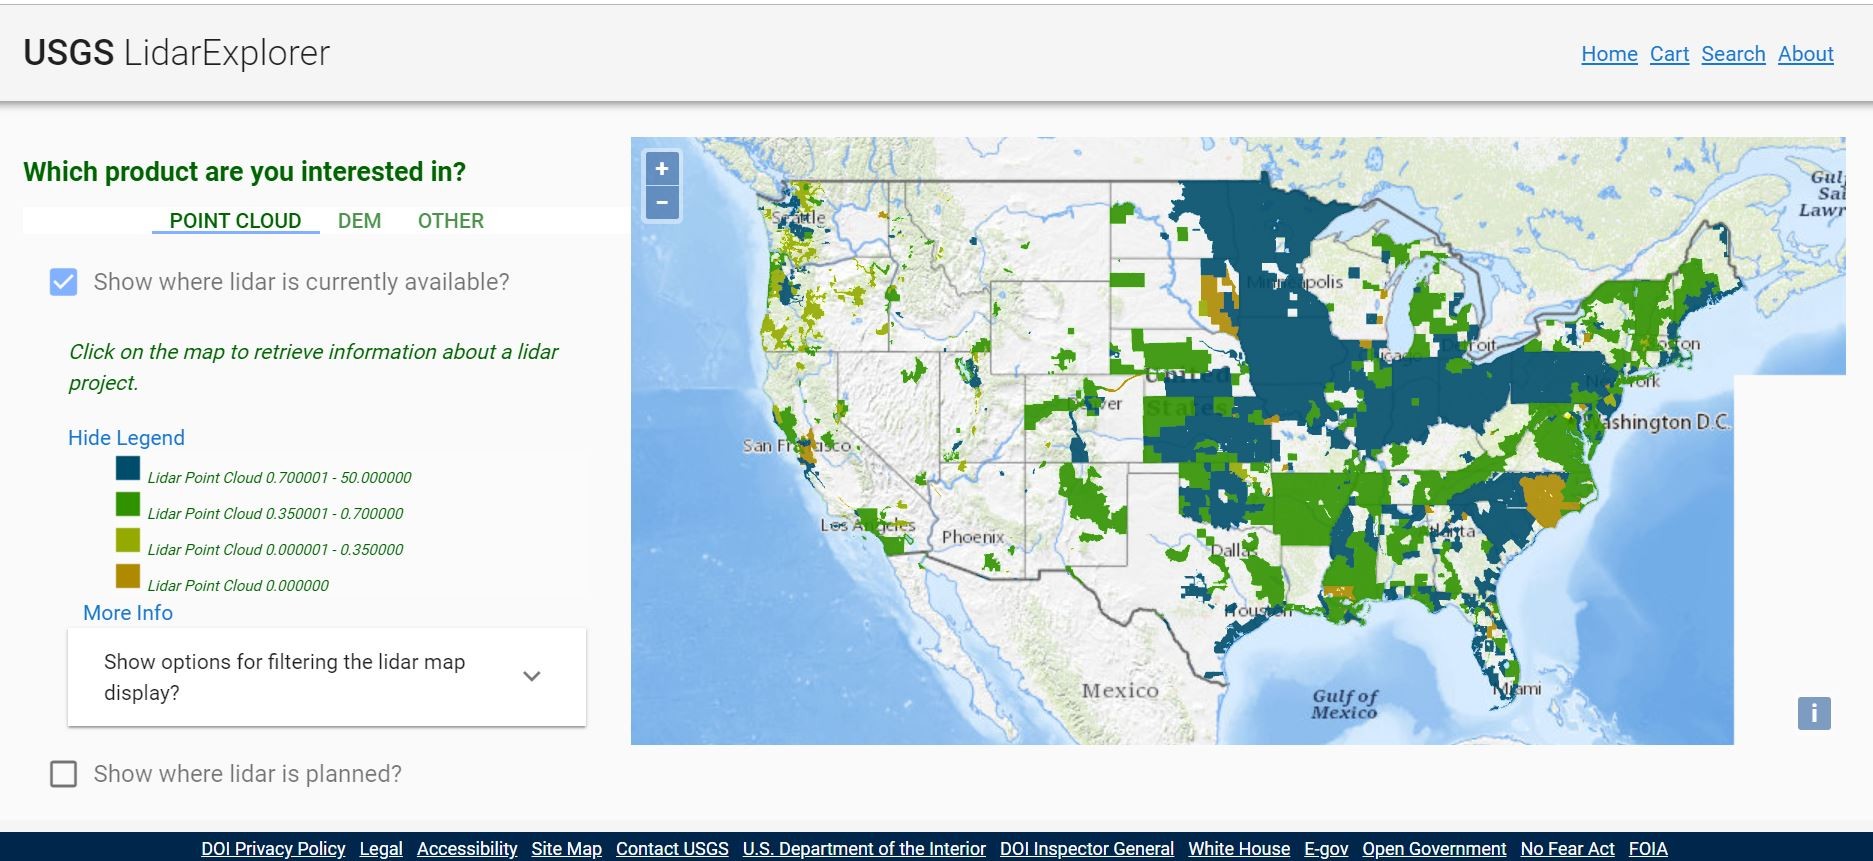
Task: Open the map info button
Action: 1814,713
